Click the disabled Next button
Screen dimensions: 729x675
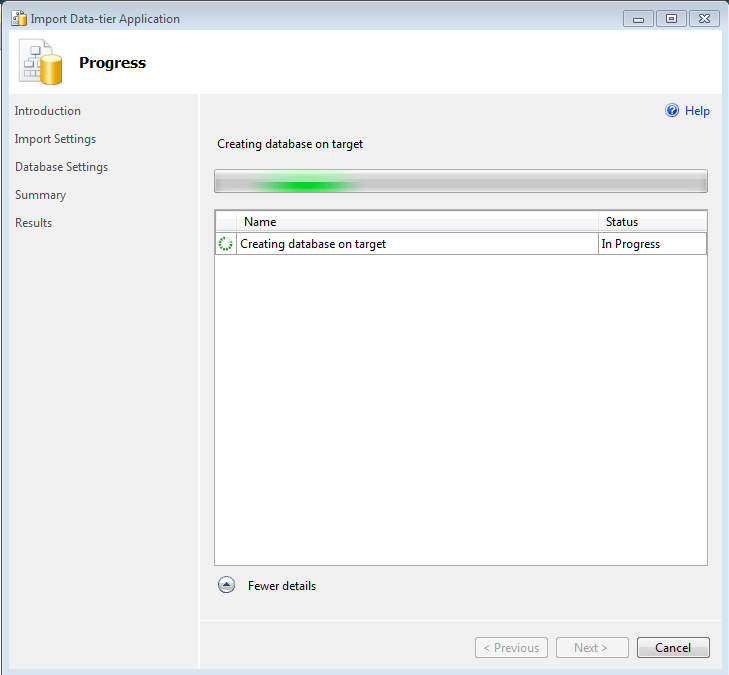[x=592, y=648]
